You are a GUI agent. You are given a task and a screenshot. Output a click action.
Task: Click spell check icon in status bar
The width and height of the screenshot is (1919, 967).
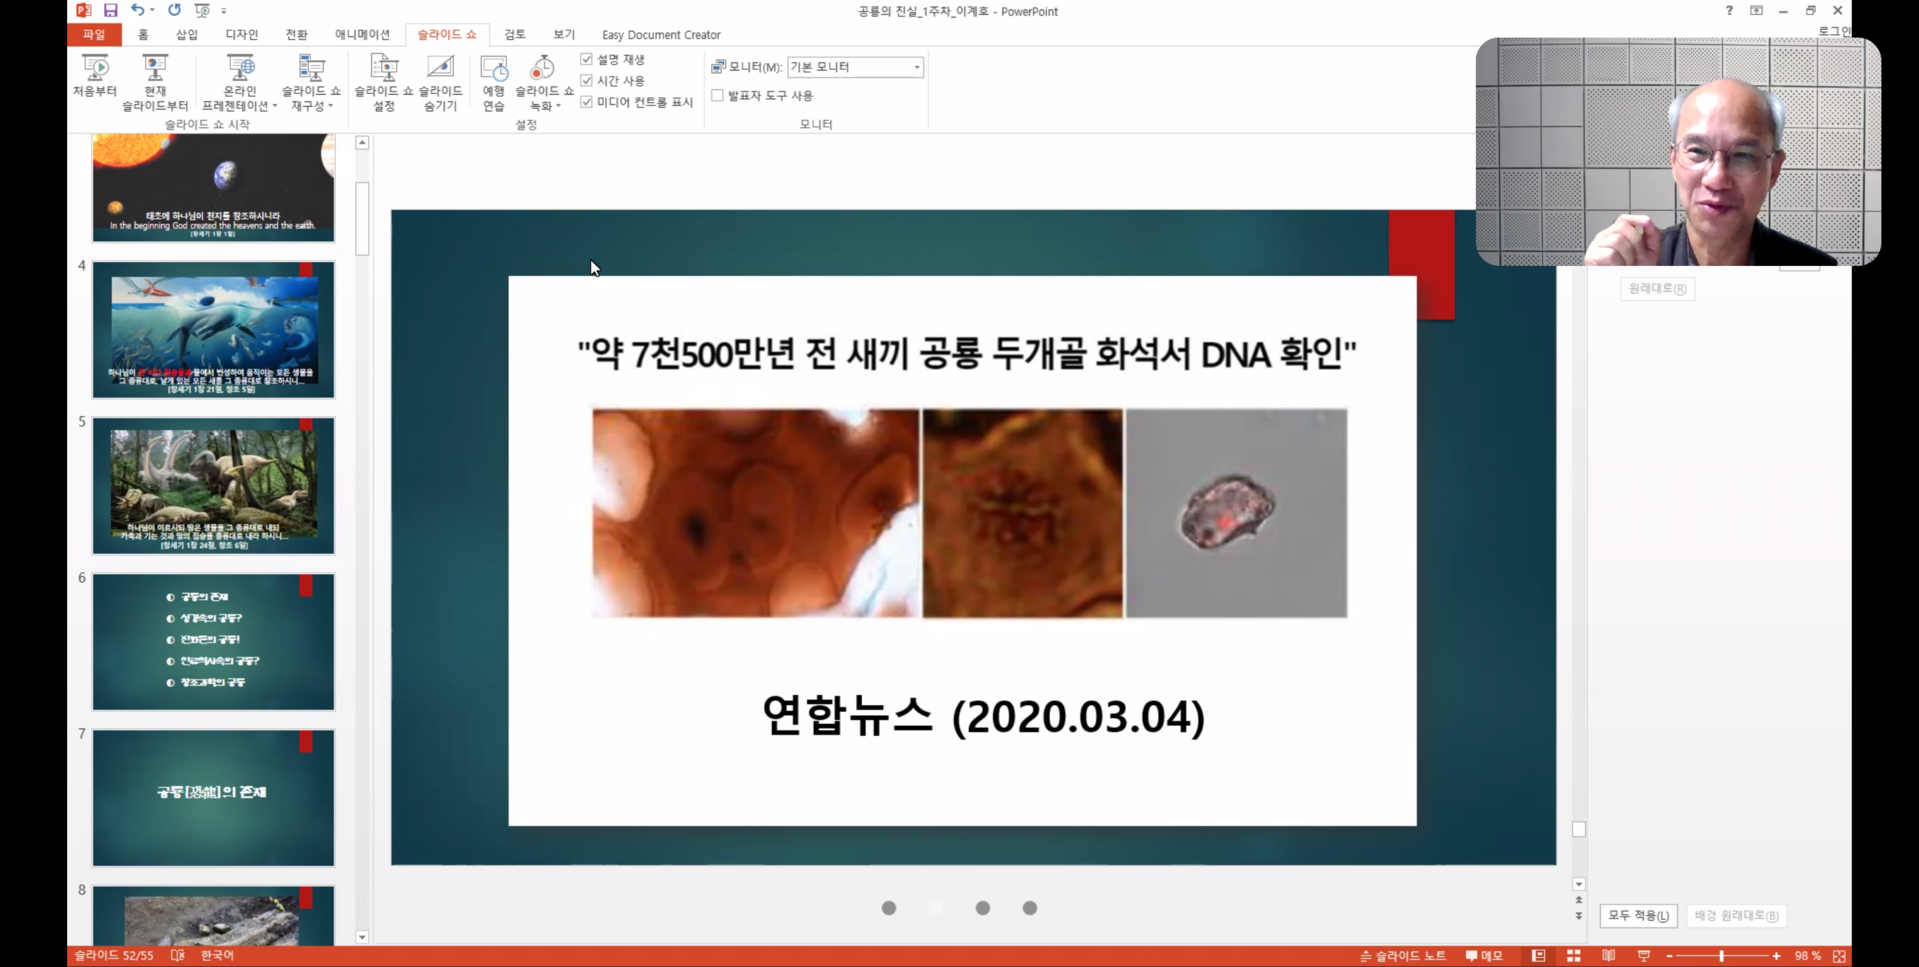pyautogui.click(x=178, y=955)
